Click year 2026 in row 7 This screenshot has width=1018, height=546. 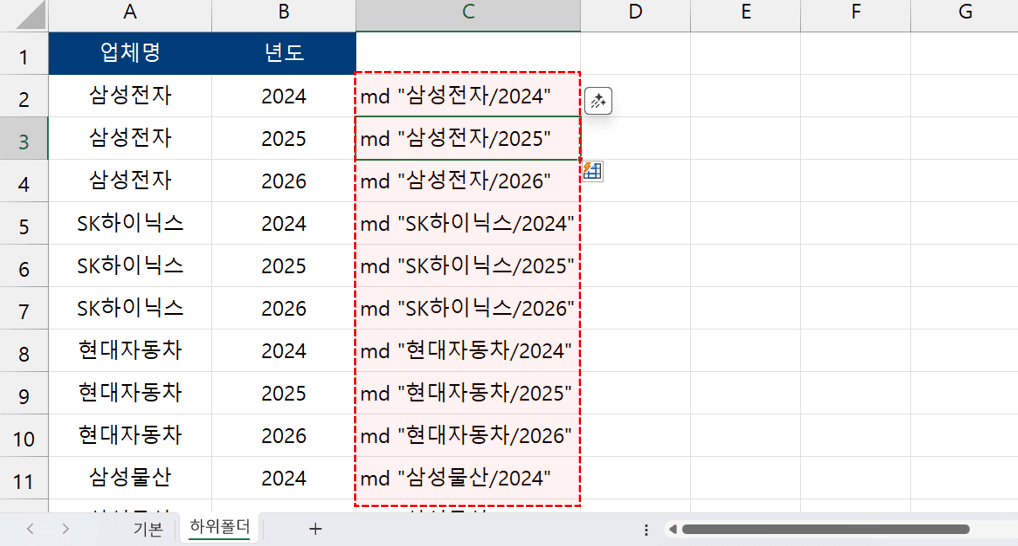coord(283,308)
